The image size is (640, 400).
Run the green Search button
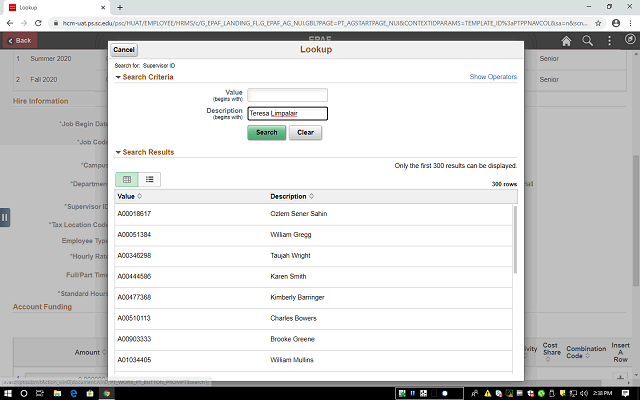[x=267, y=133]
